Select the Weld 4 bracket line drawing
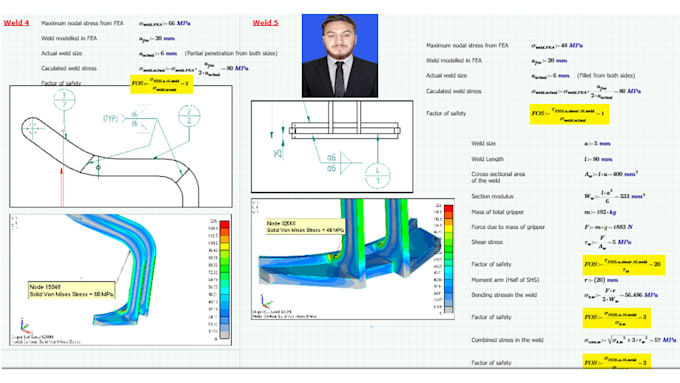The width and height of the screenshot is (680, 383). point(121,146)
